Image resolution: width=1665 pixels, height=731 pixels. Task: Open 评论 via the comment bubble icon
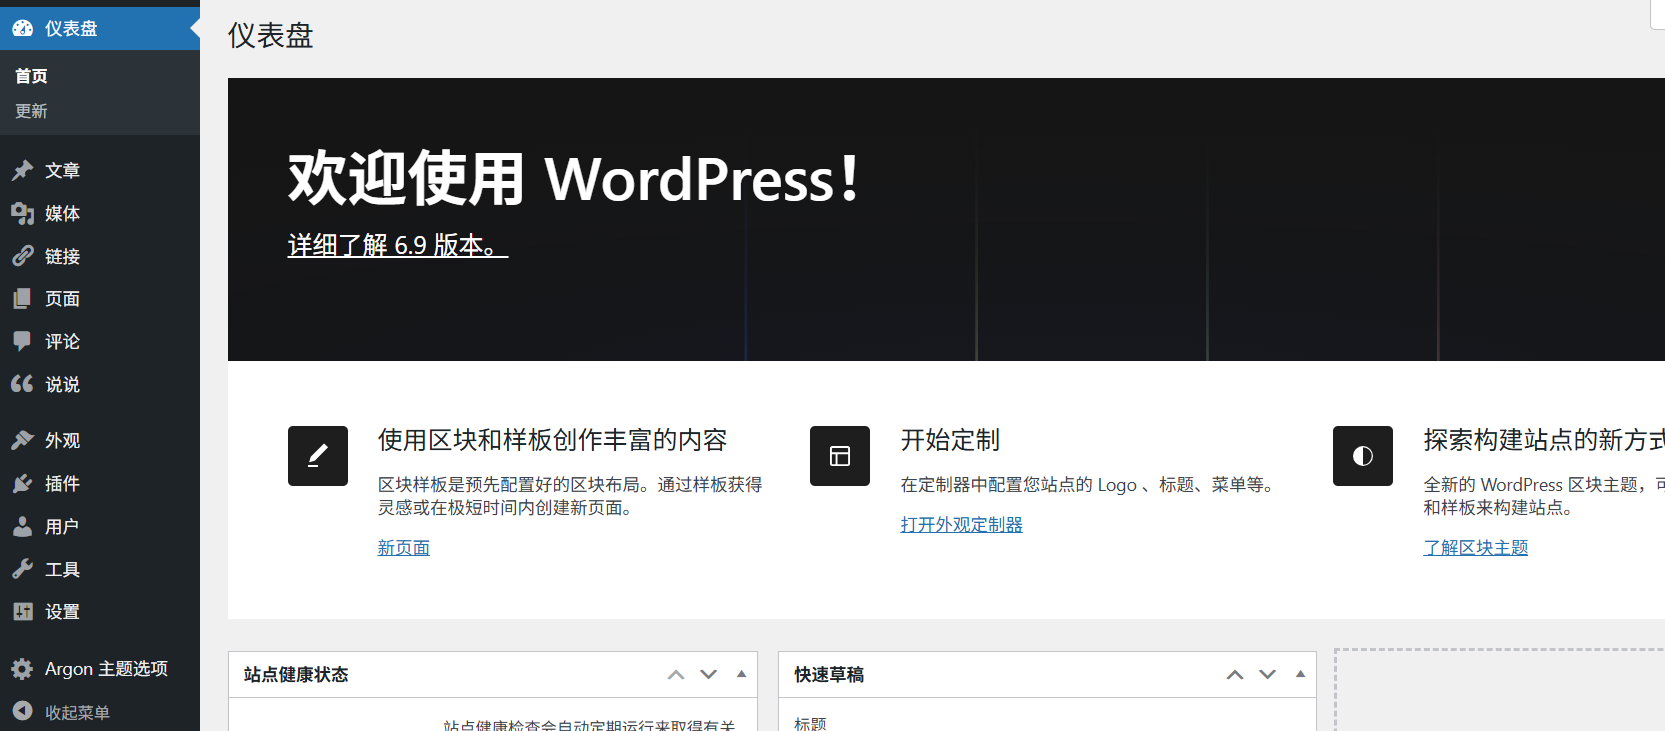pyautogui.click(x=22, y=341)
